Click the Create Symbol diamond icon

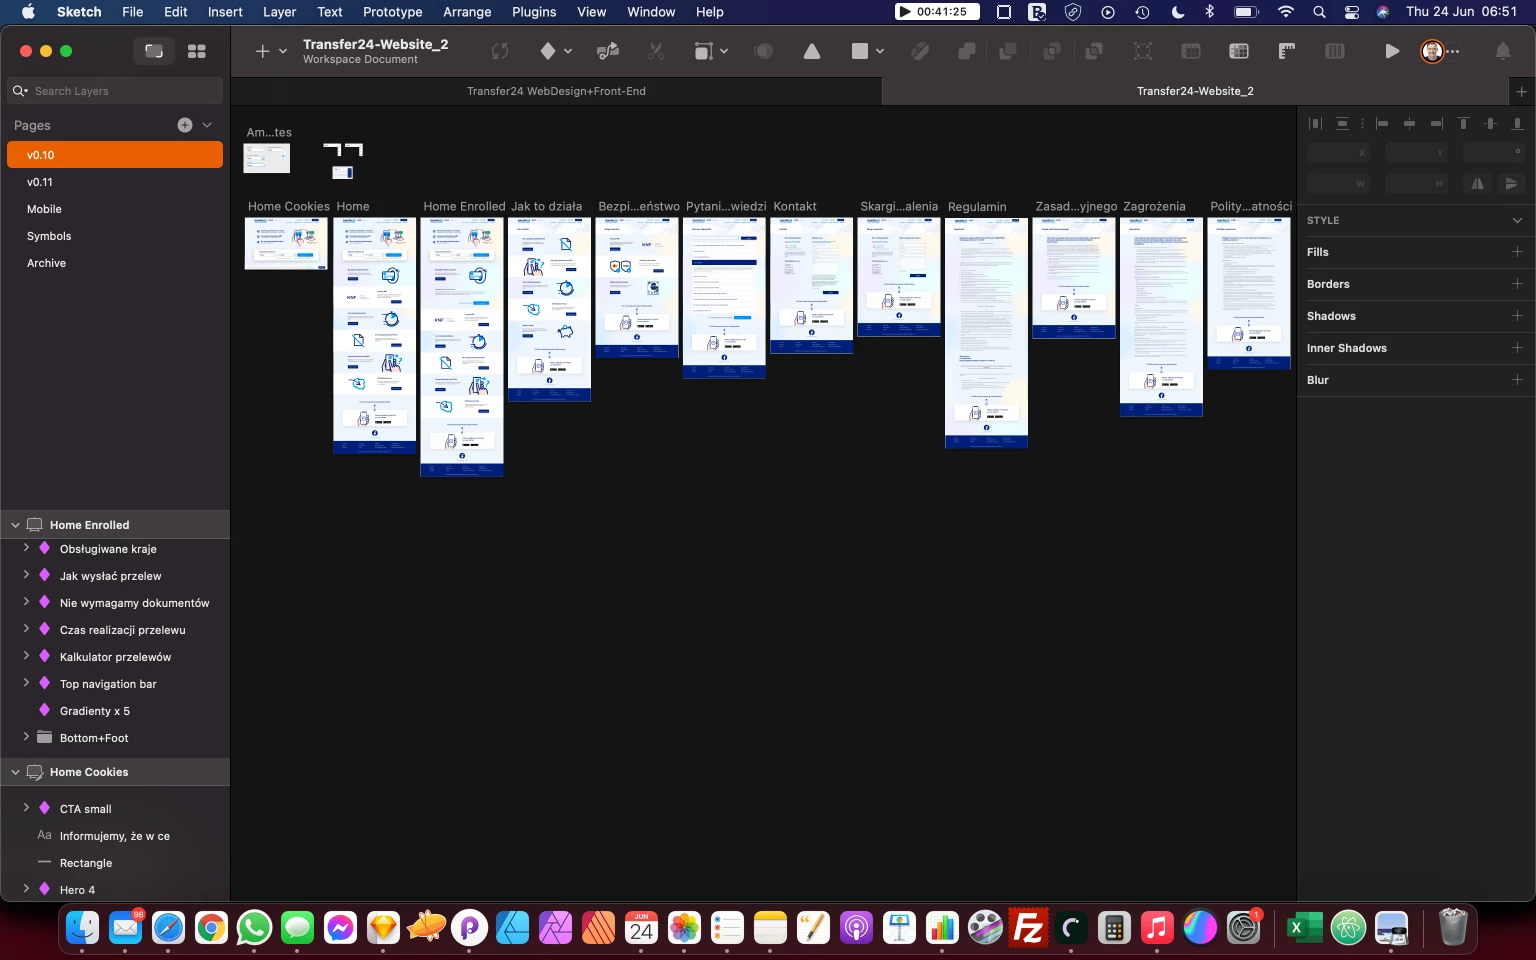click(x=547, y=51)
